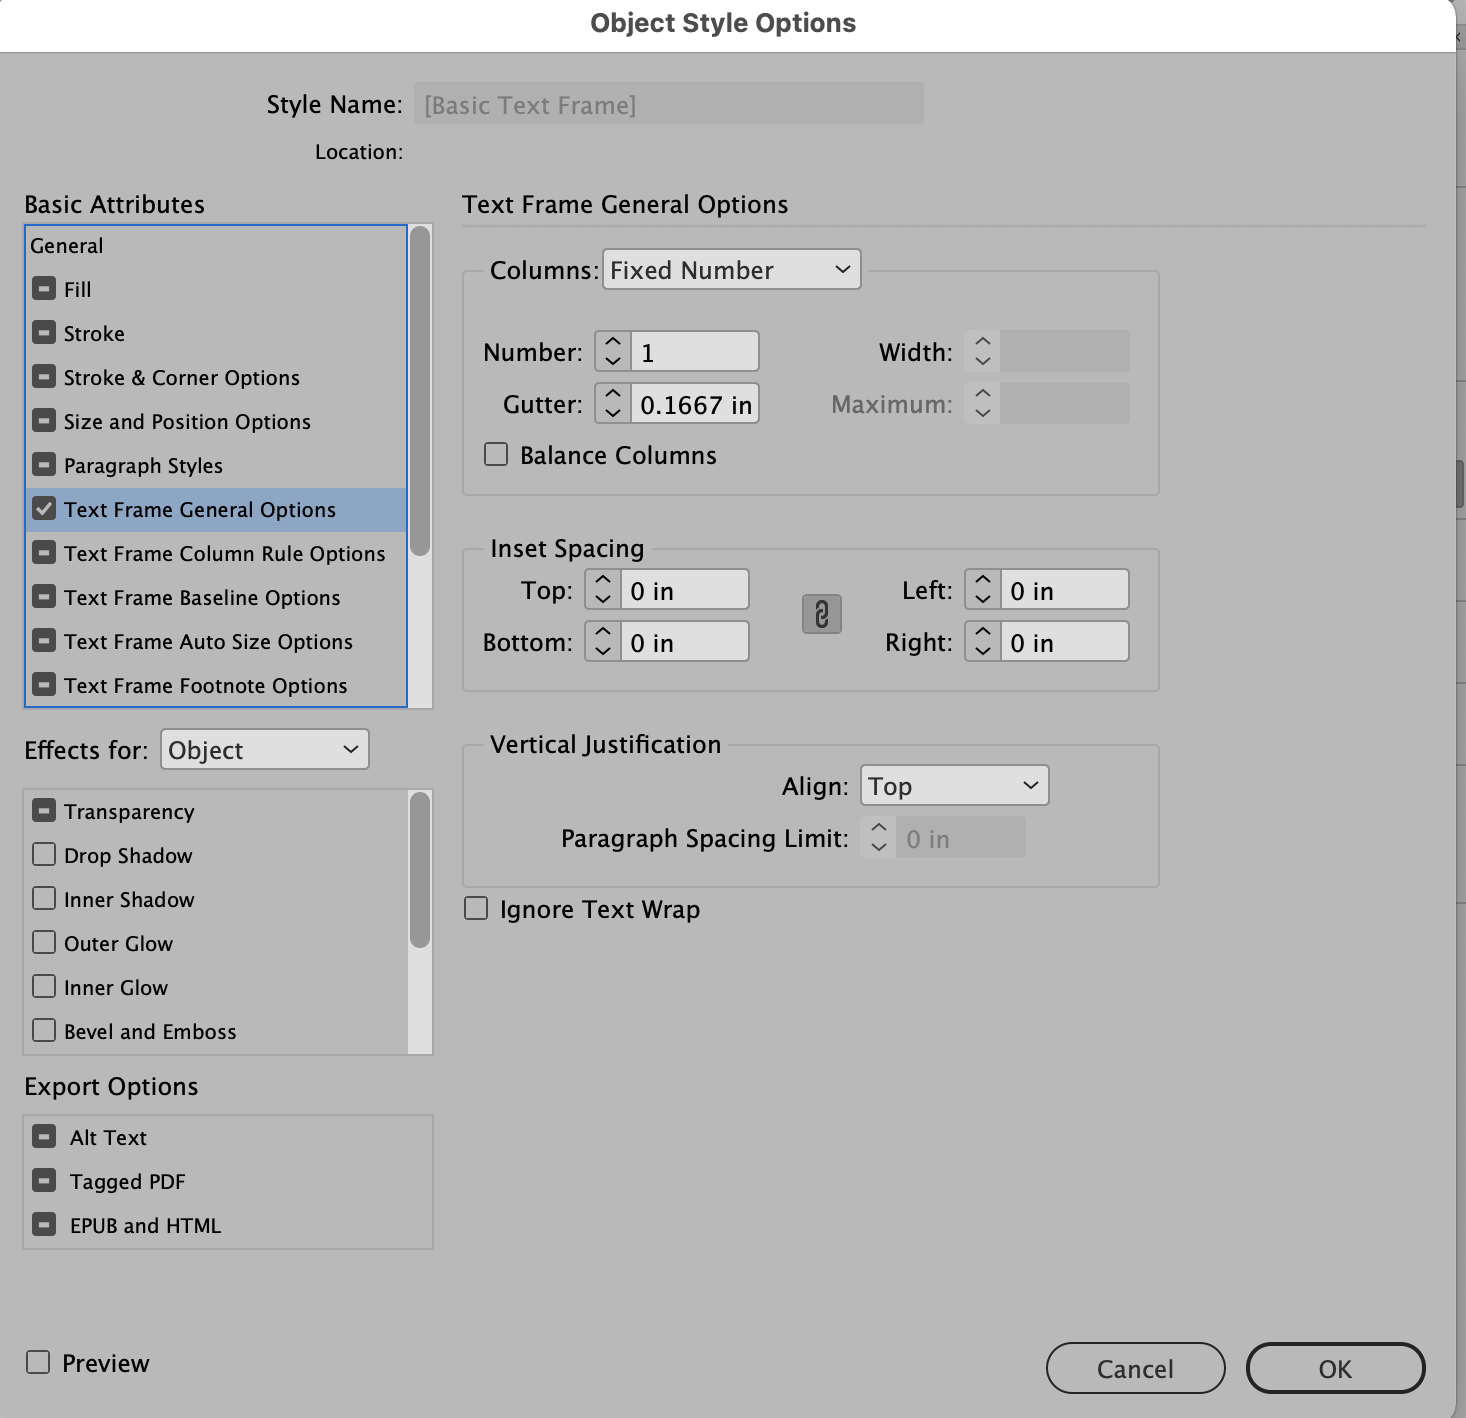Check Ignore Text Wrap
1466x1418 pixels.
coord(476,908)
